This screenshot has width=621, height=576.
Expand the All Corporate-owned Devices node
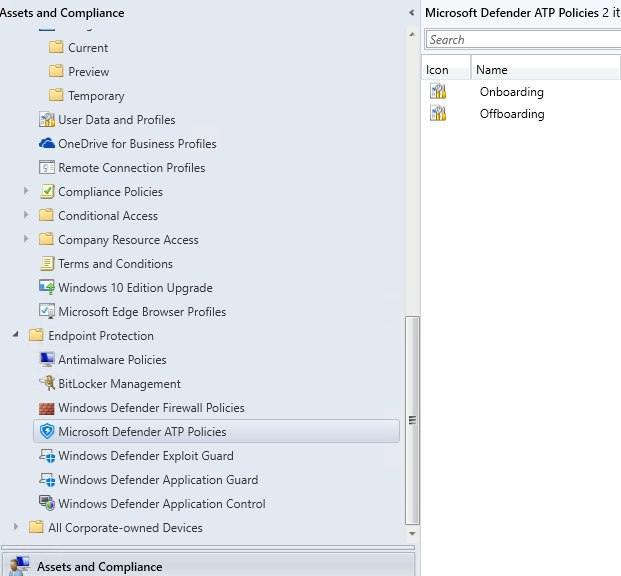coord(16,527)
